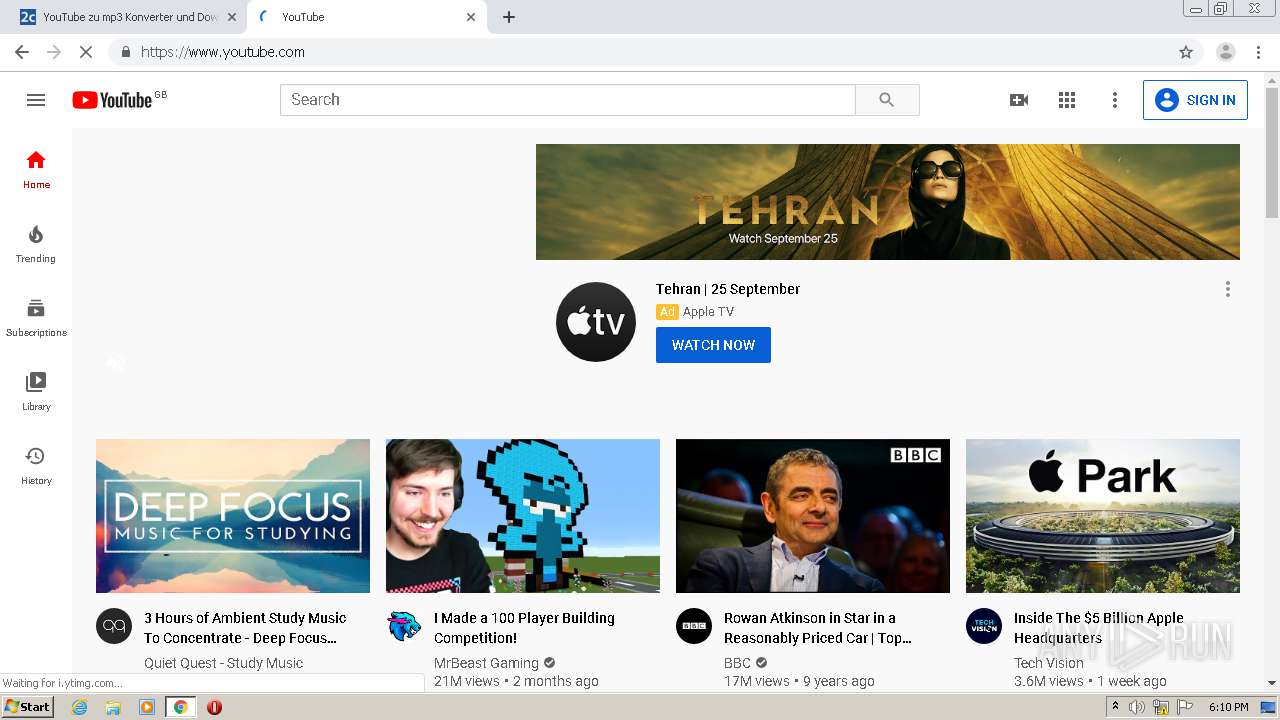
Task: Open the create video camera icon
Action: click(1019, 100)
